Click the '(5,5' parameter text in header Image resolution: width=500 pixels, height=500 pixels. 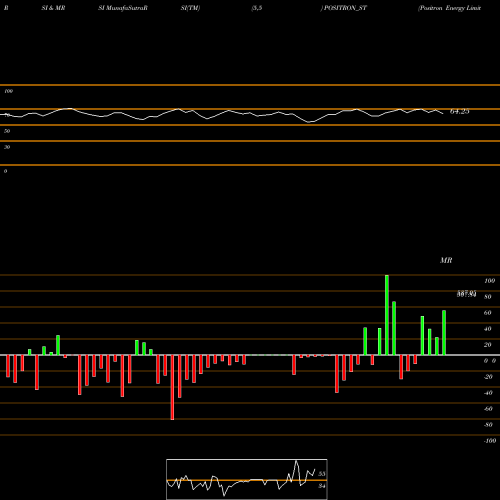257,8
